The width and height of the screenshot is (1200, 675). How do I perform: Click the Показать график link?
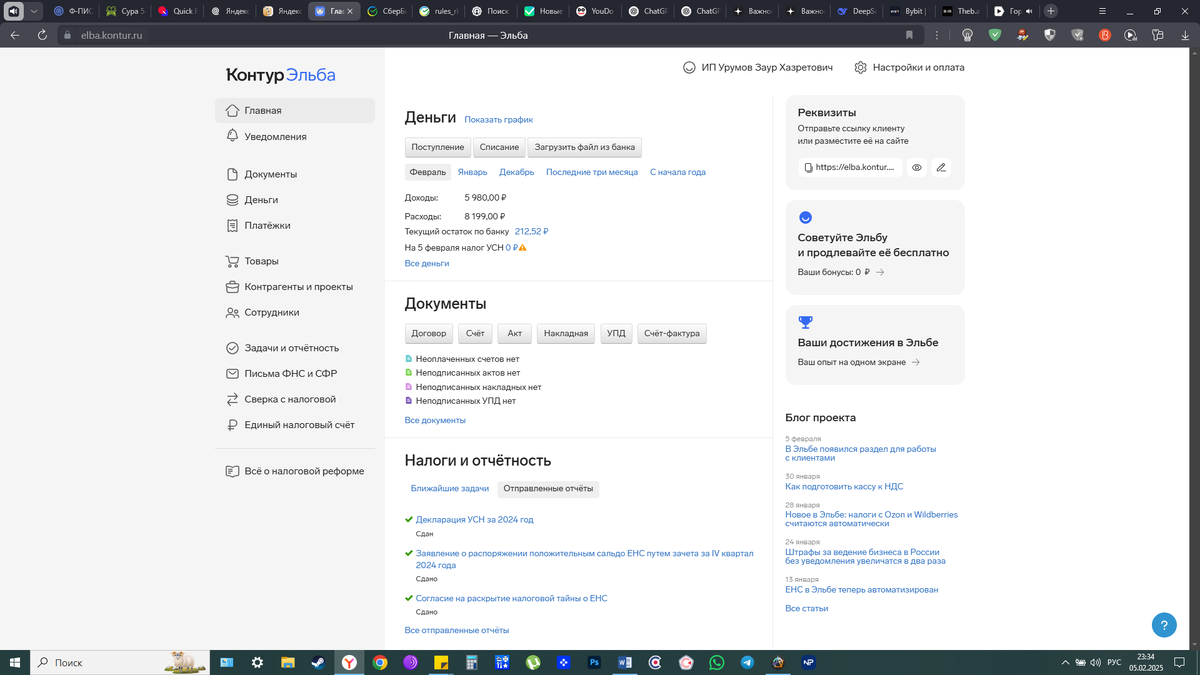pyautogui.click(x=499, y=120)
